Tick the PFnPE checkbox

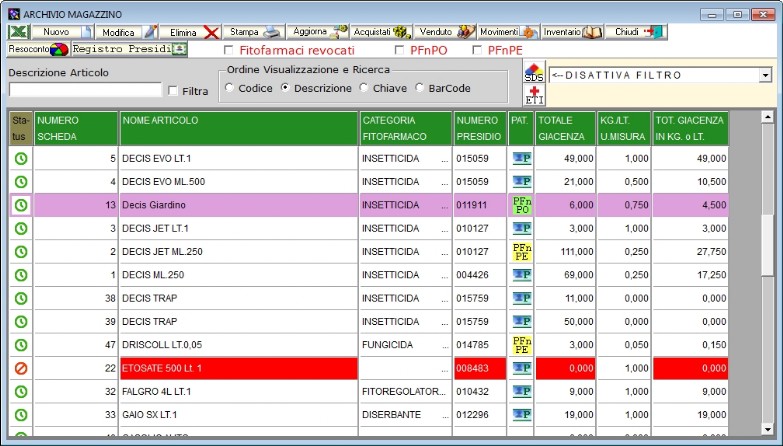click(477, 50)
